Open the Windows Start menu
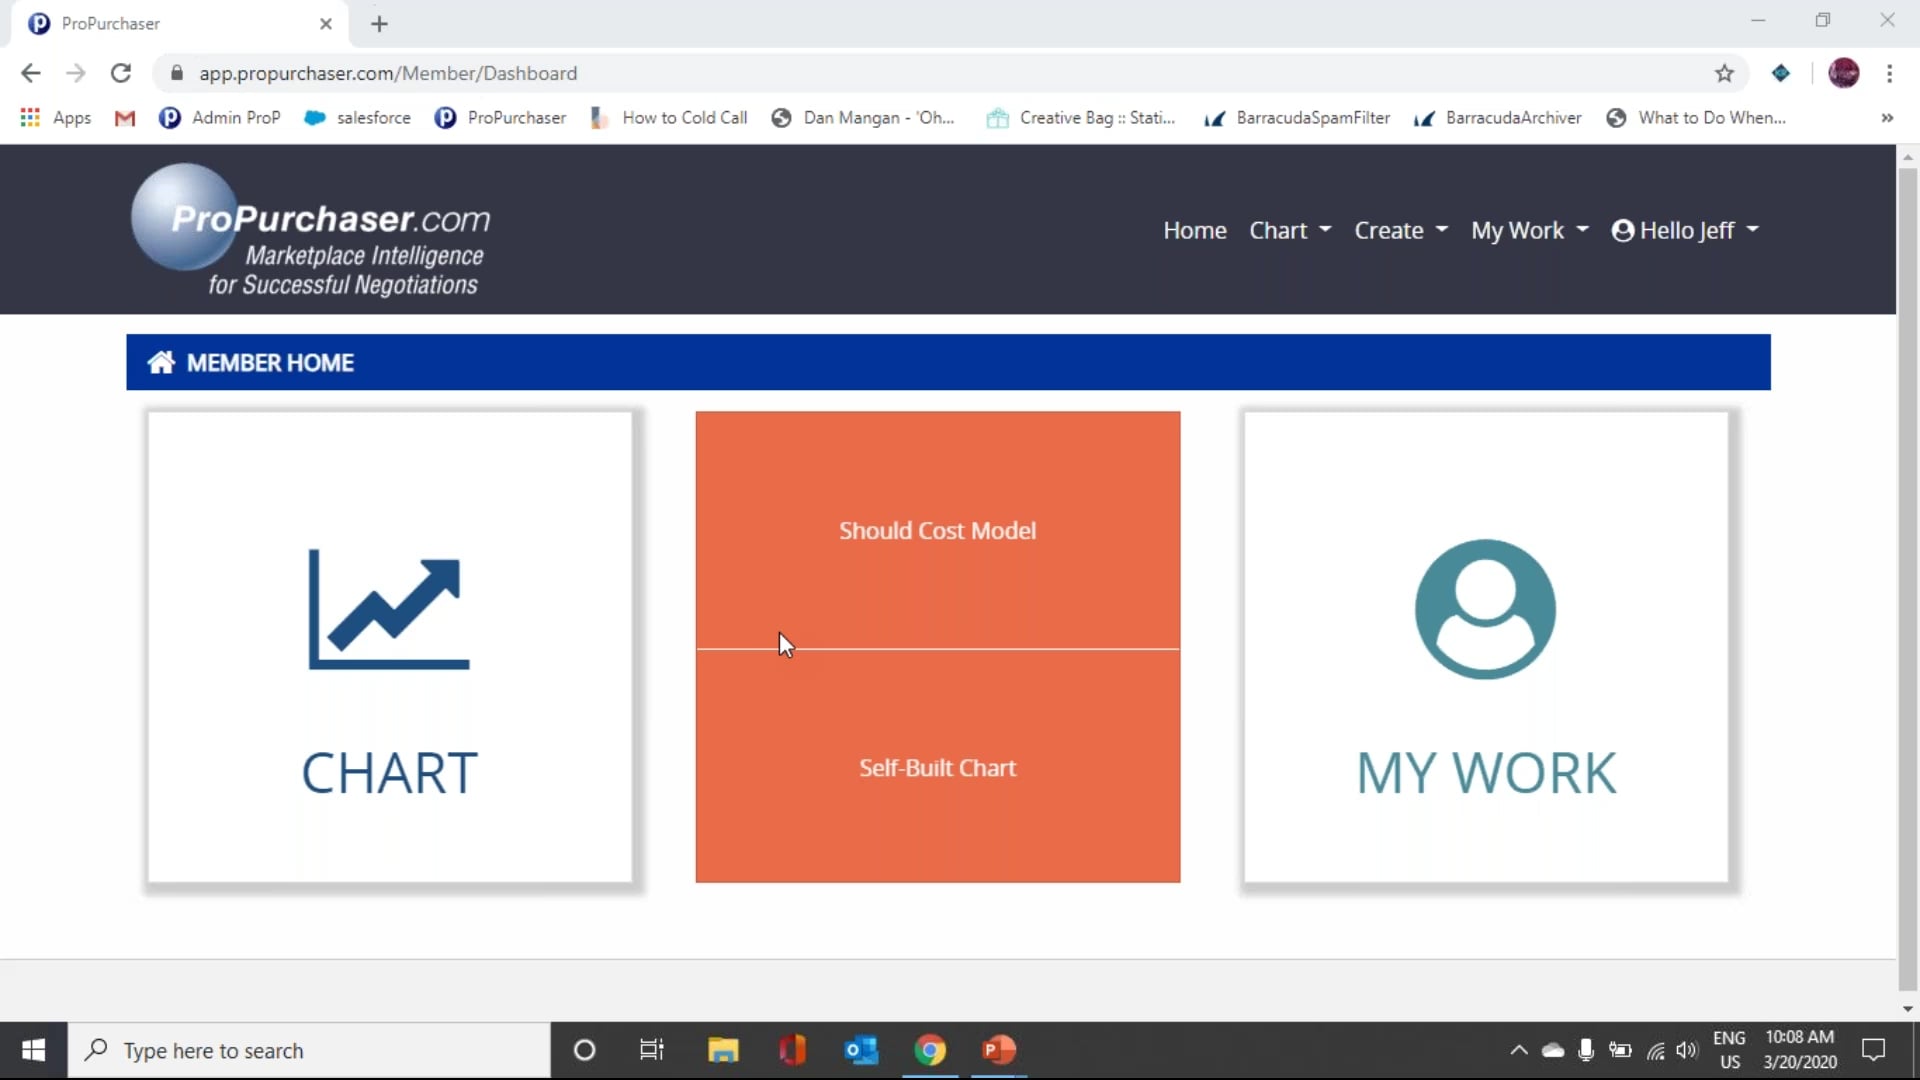Screen dimensions: 1920x1080 pyautogui.click(x=33, y=1050)
